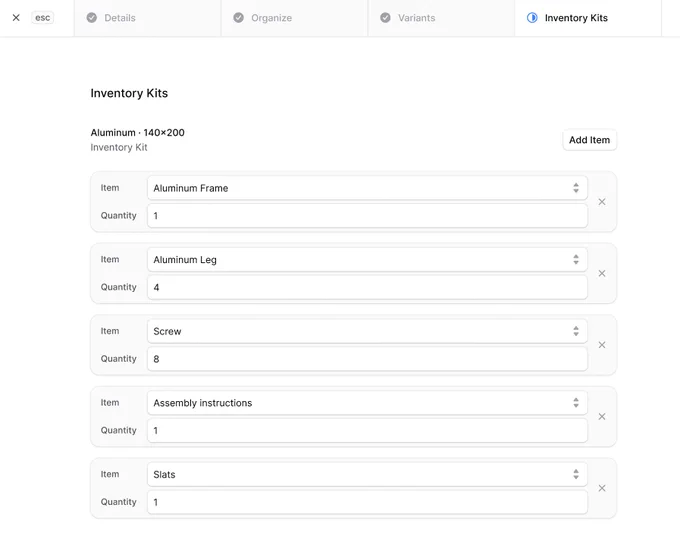Click the Details completed checkmark icon
680x536 pixels.
tap(92, 18)
